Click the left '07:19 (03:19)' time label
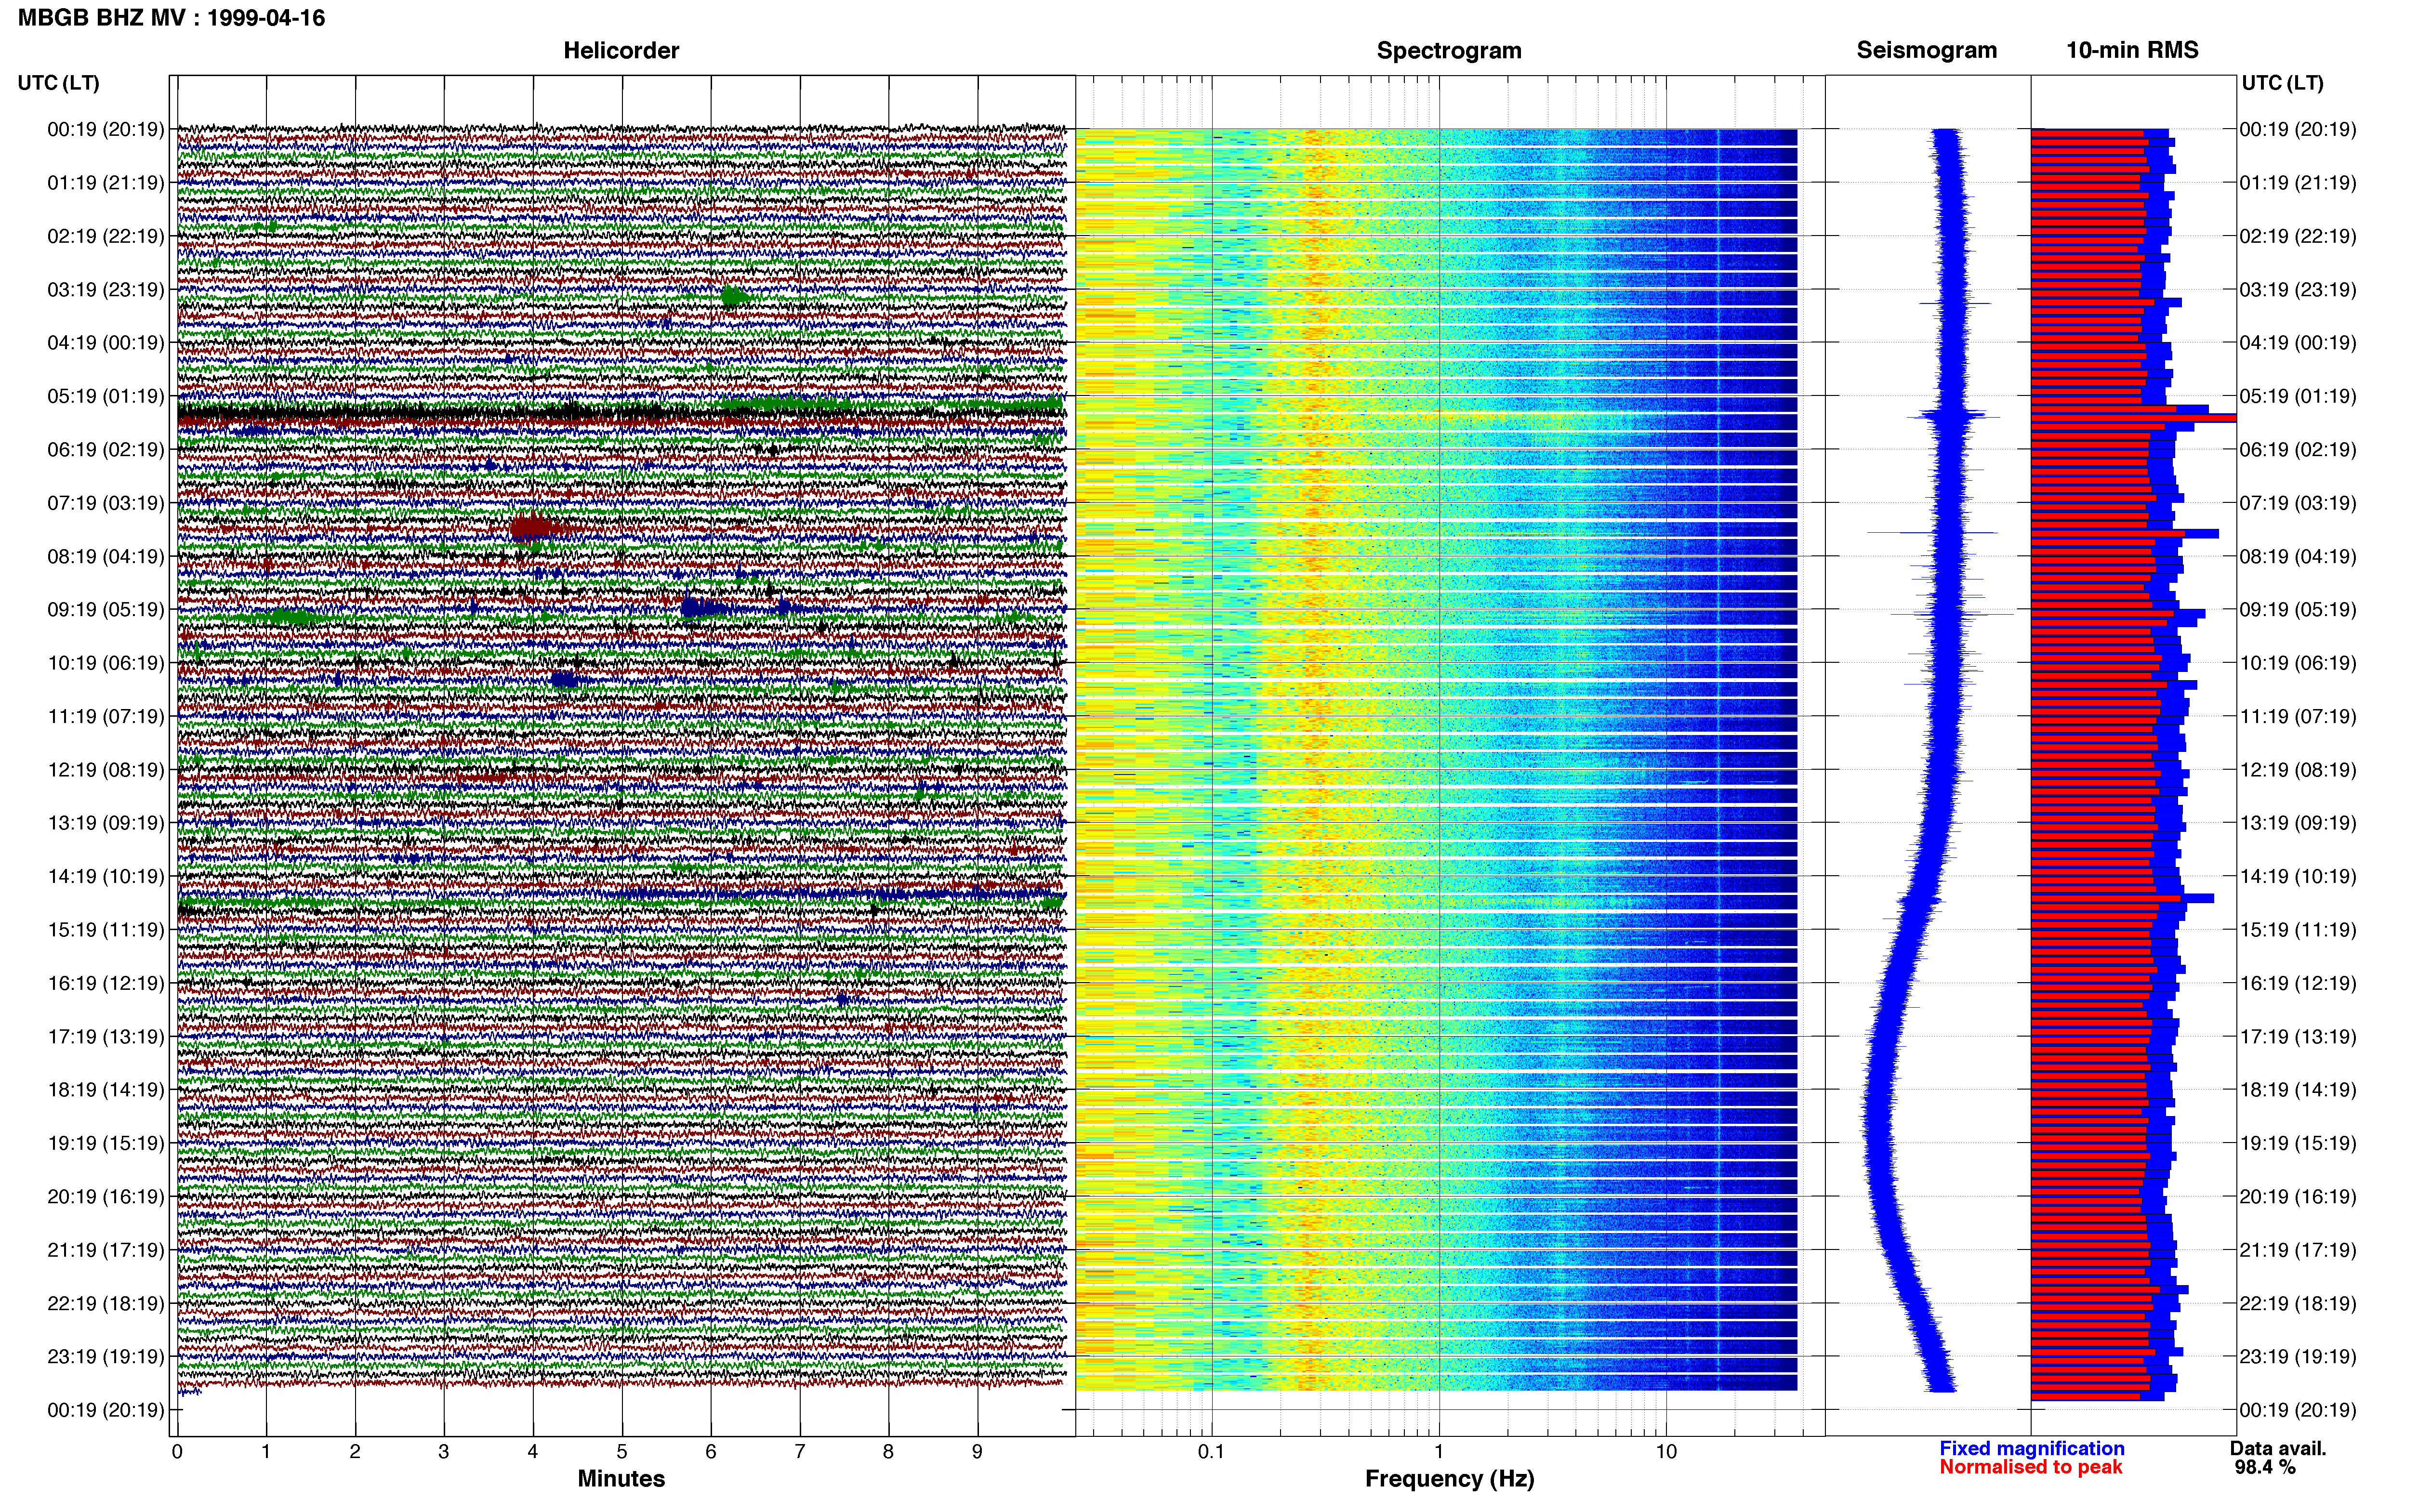 [106, 503]
